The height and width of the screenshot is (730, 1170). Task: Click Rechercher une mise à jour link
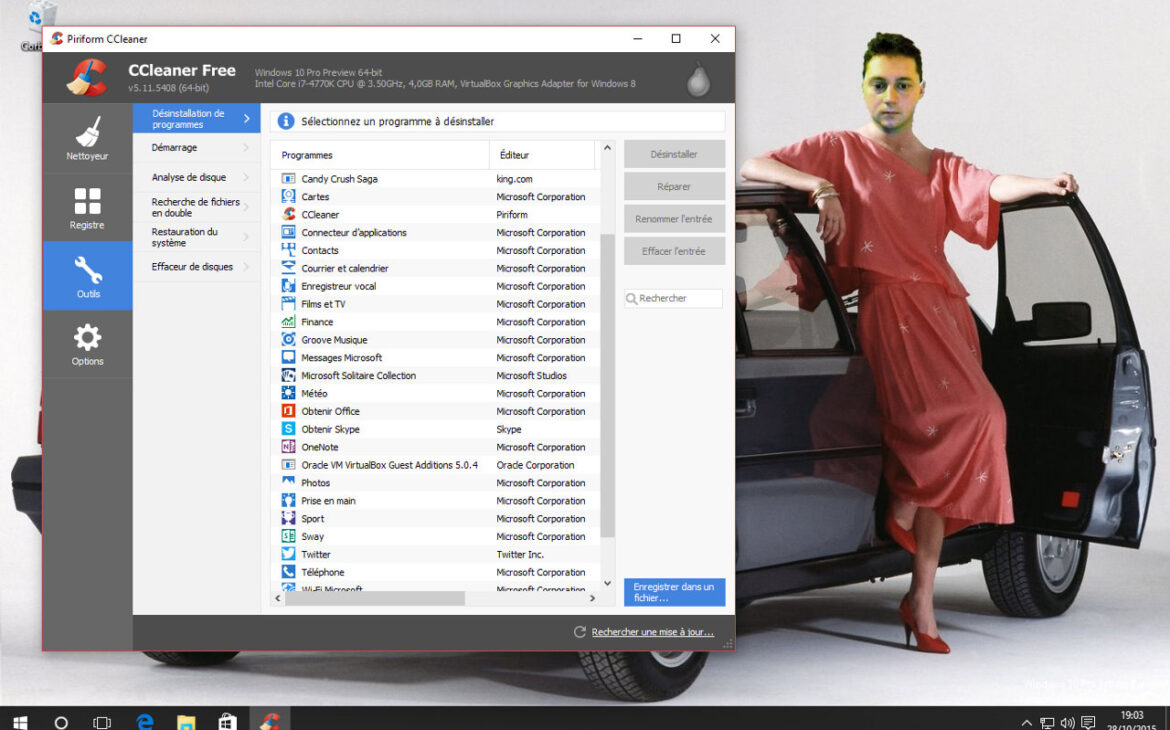652,632
